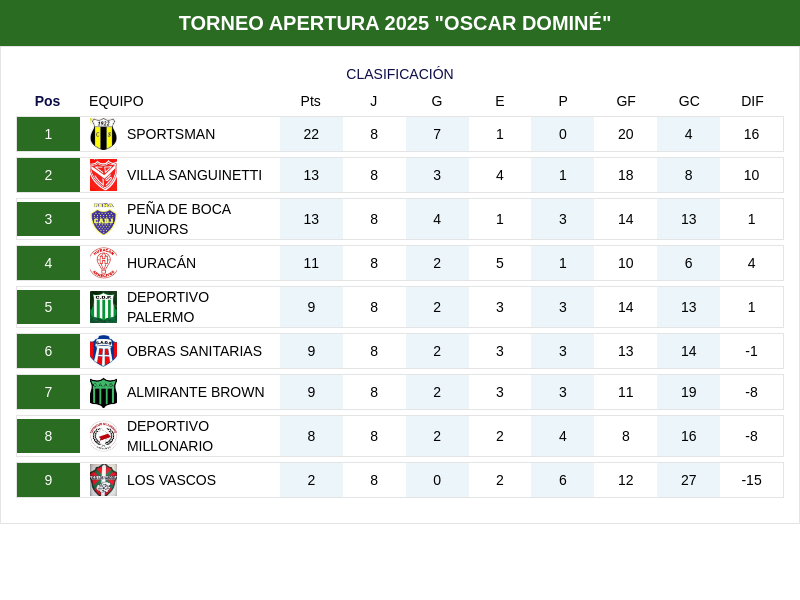Click the Pts column header
This screenshot has width=800, height=600.
coord(311,101)
